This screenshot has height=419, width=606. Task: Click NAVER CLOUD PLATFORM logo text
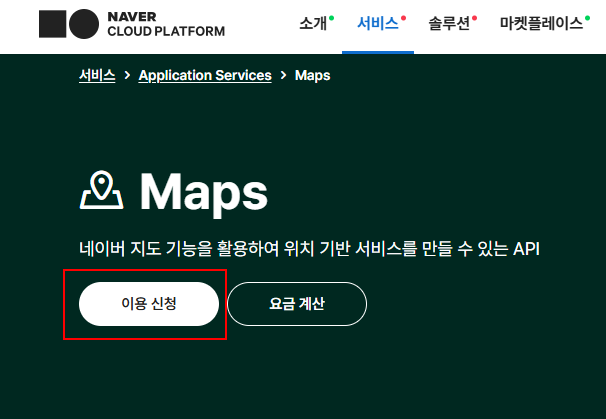[x=166, y=24]
